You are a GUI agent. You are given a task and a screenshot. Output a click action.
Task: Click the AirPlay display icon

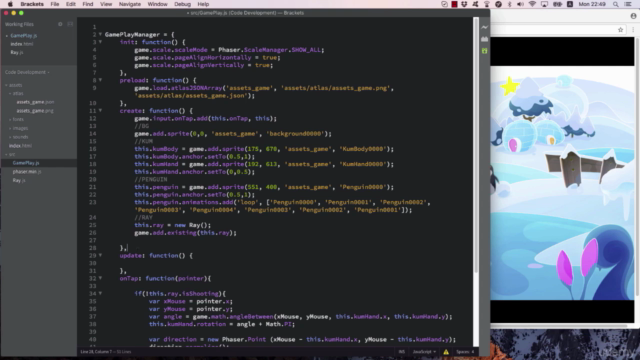click(x=544, y=4)
